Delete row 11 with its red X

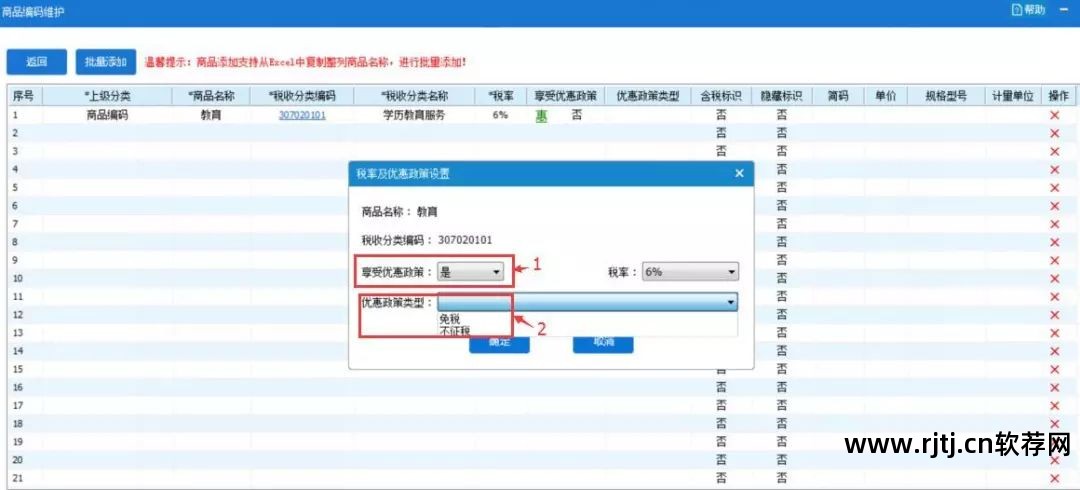tap(1054, 296)
